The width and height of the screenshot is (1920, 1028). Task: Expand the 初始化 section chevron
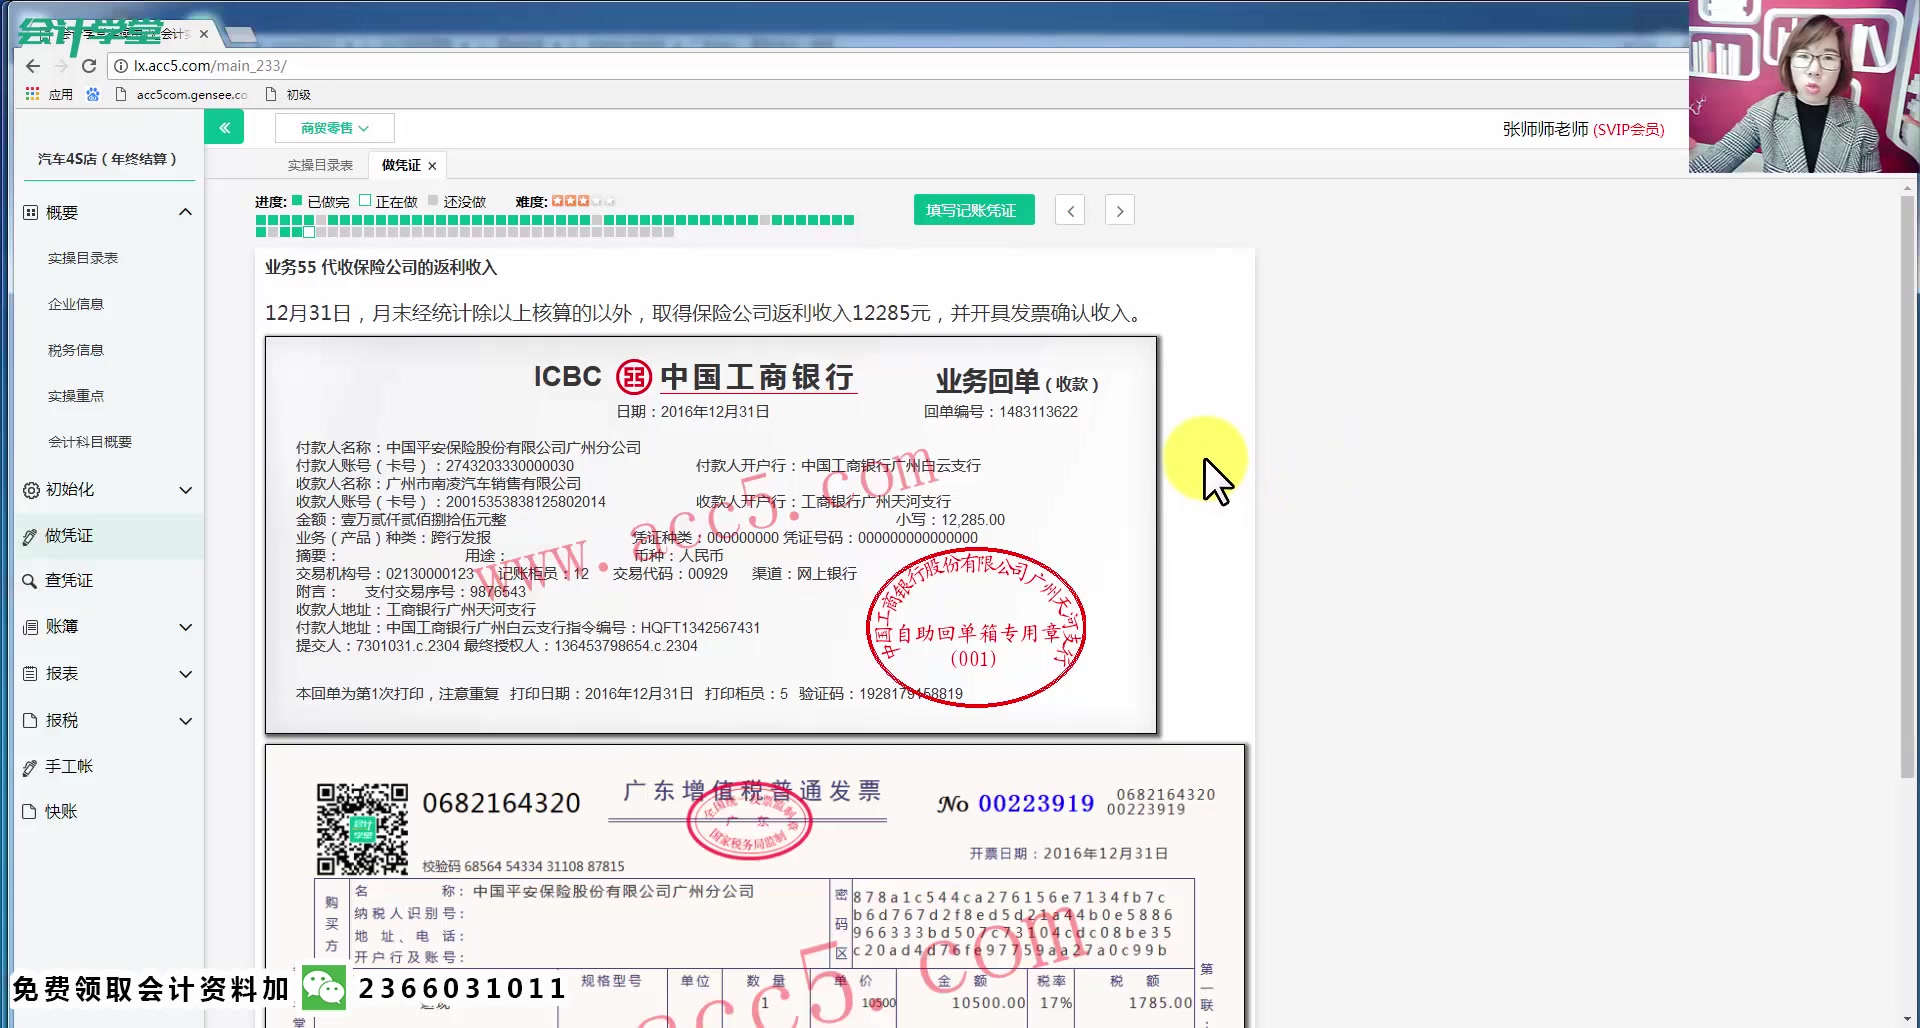coord(185,490)
